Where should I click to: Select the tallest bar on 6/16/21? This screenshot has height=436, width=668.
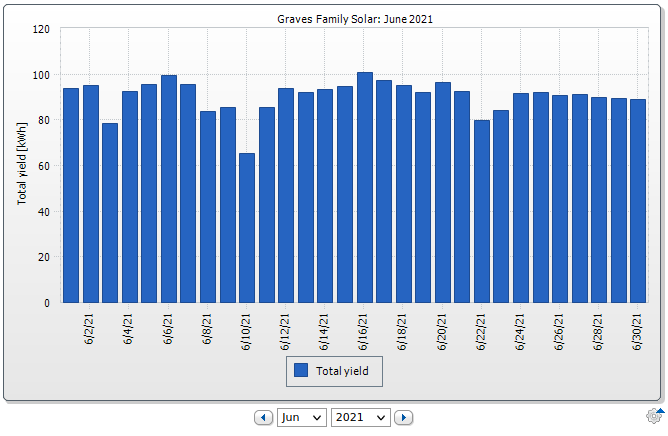click(364, 188)
